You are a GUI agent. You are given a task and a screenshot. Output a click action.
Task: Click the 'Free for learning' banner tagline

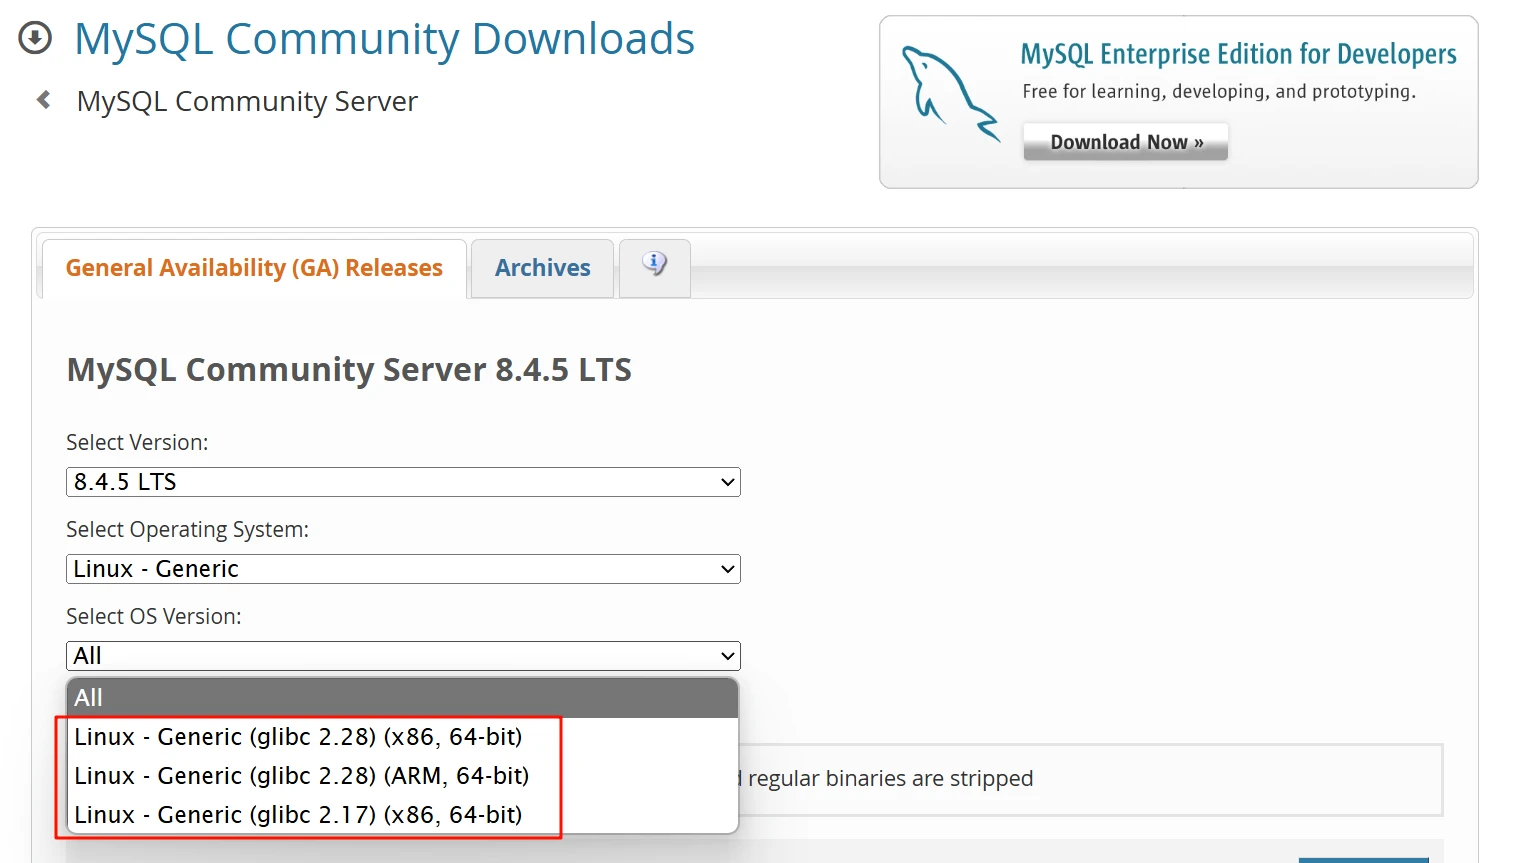click(1218, 92)
